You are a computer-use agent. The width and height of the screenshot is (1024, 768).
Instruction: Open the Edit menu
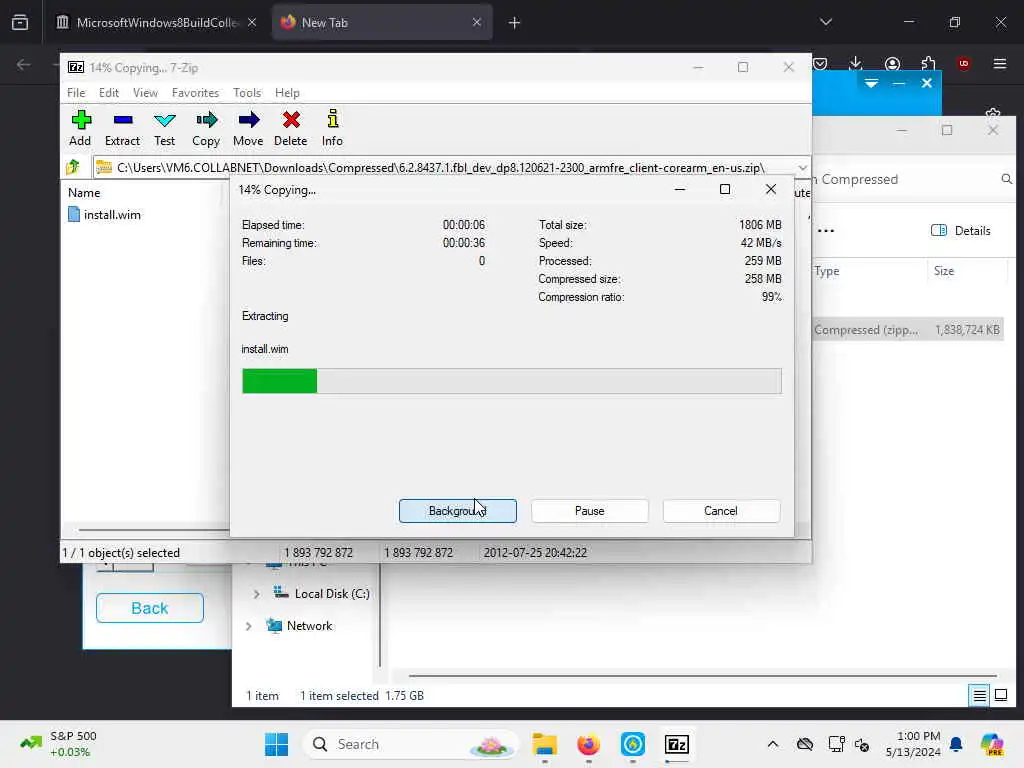108,93
